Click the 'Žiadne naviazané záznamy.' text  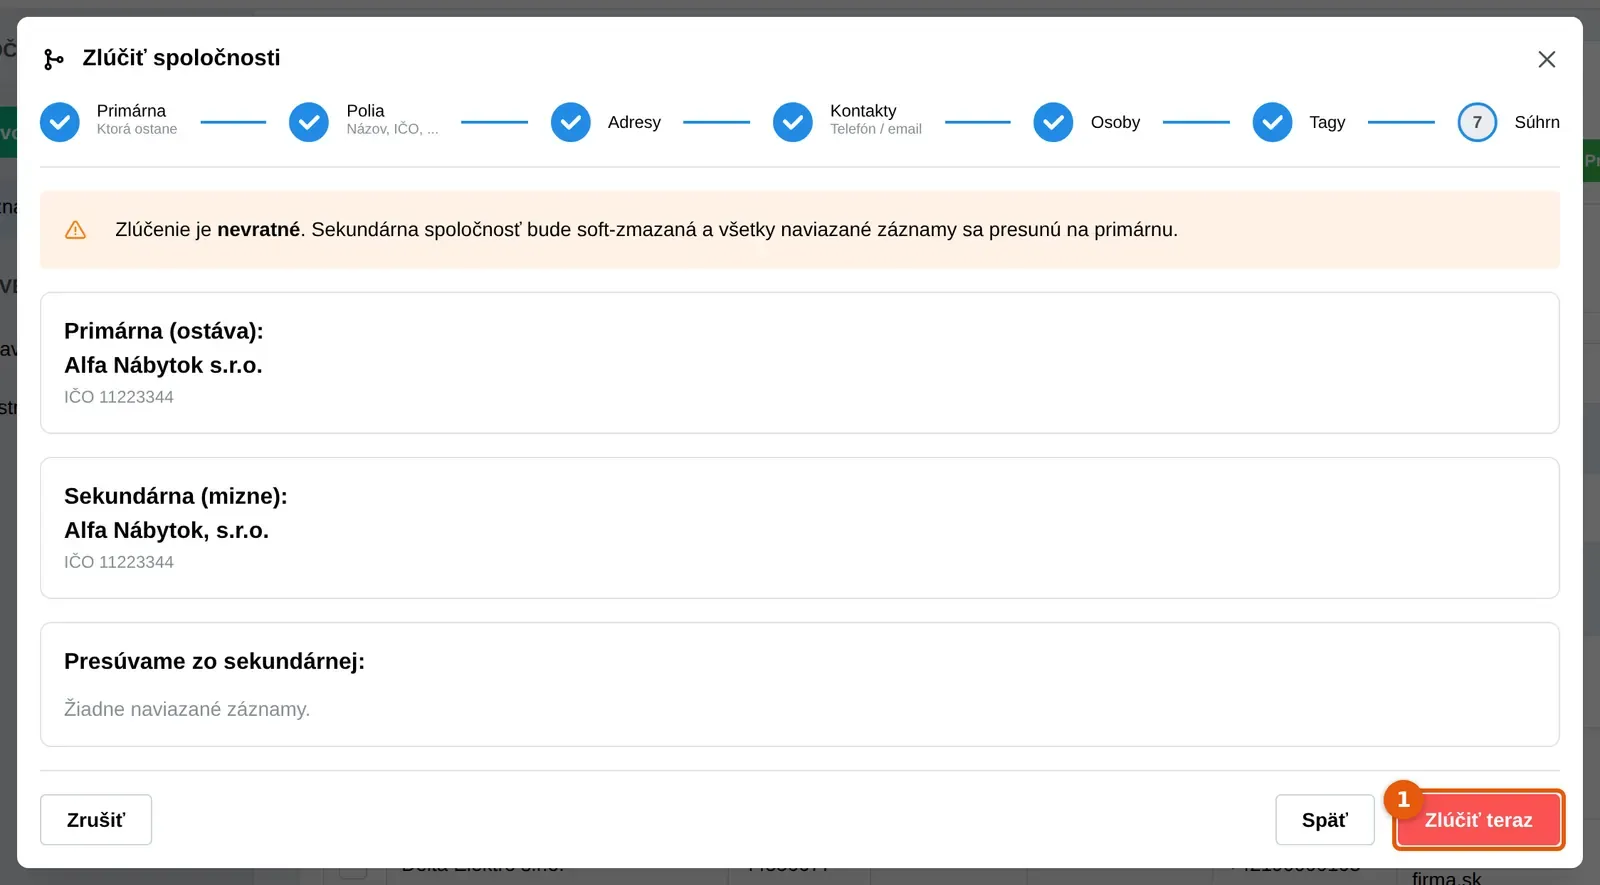coord(187,709)
